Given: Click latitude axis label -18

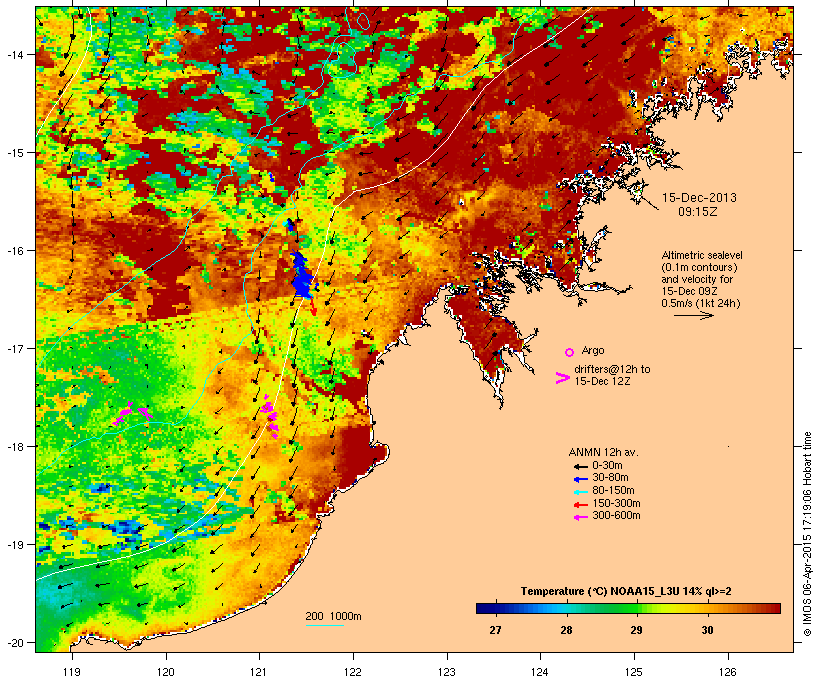Looking at the screenshot, I should tap(14, 446).
